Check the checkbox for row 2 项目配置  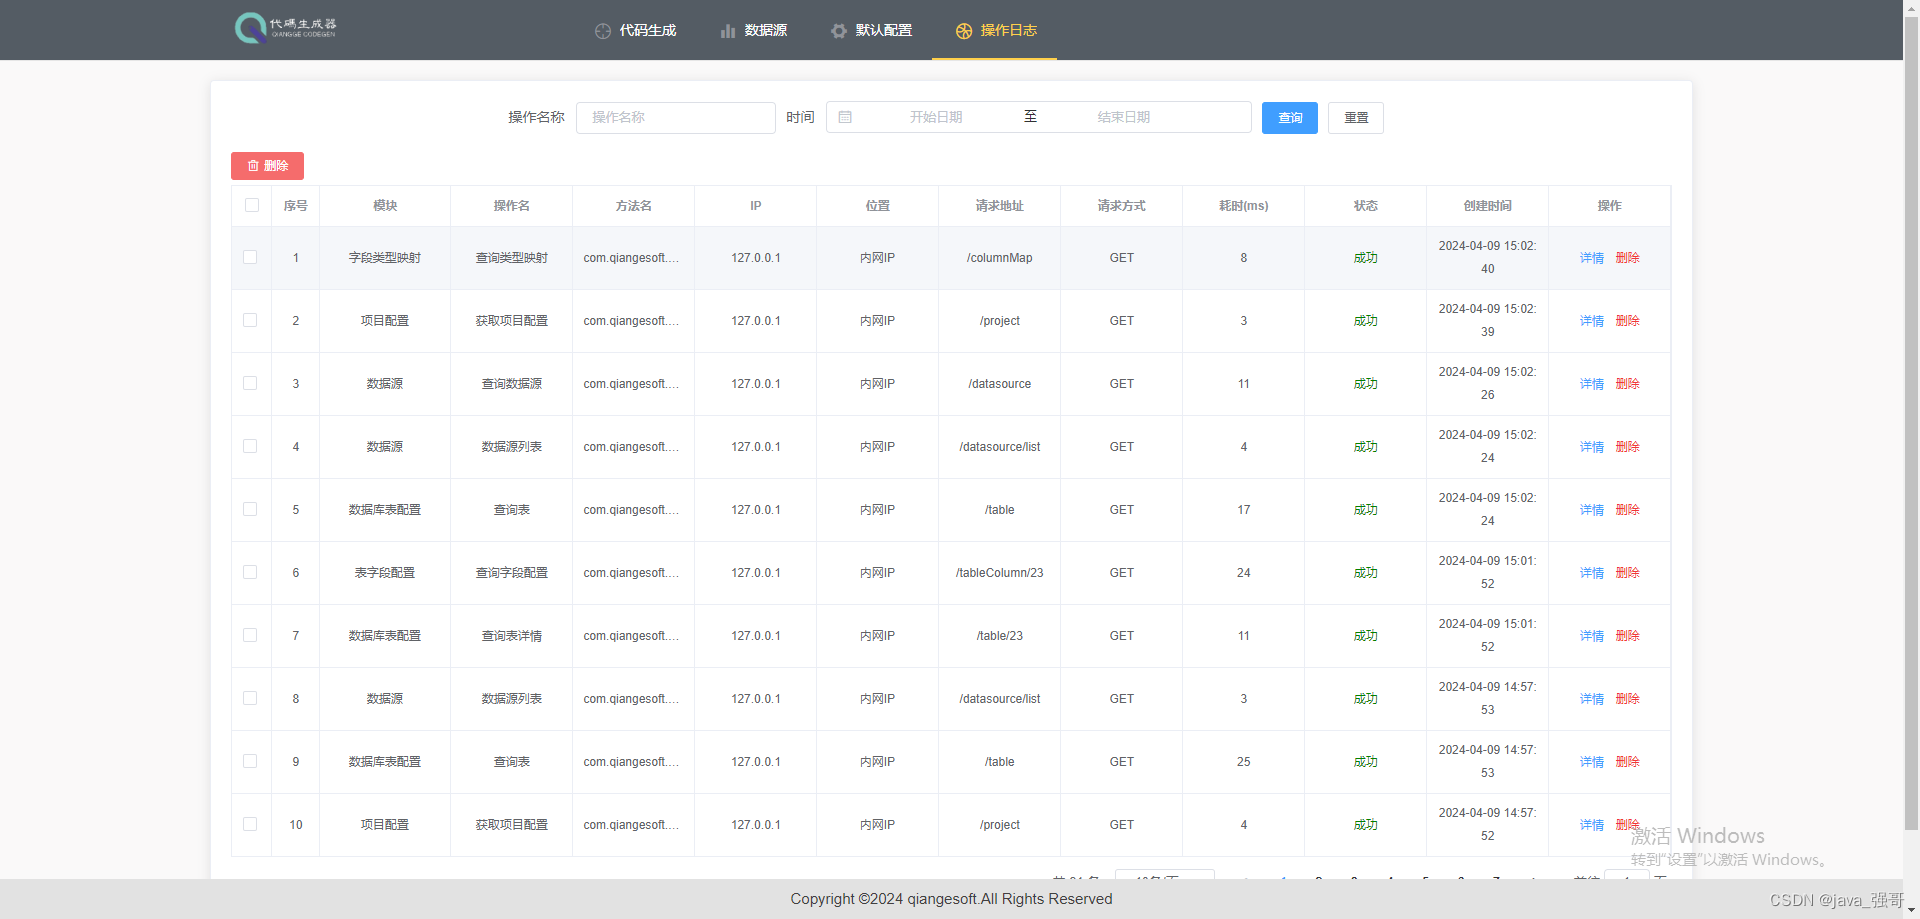[250, 320]
